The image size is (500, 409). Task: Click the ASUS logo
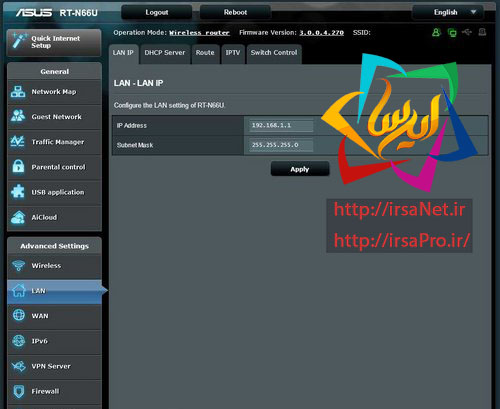[34, 13]
